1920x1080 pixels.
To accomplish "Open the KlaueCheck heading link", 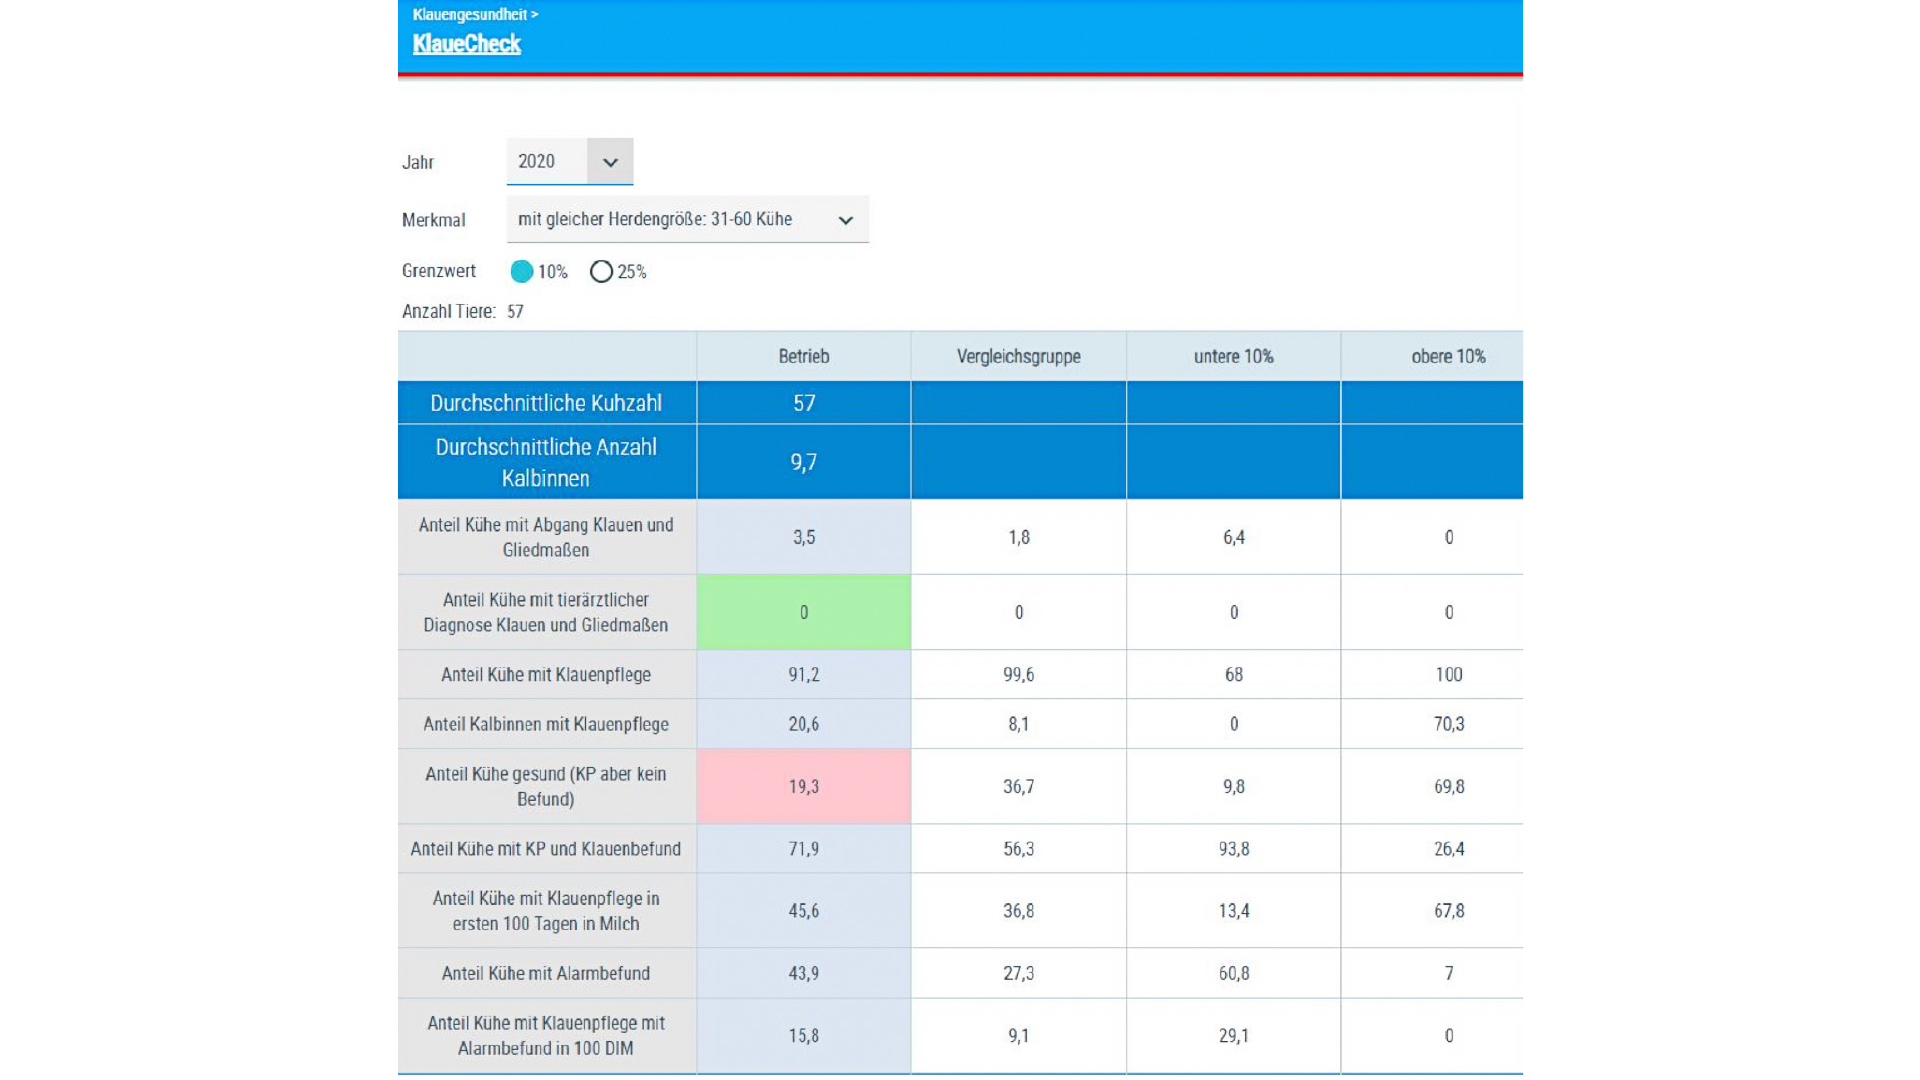I will (466, 44).
